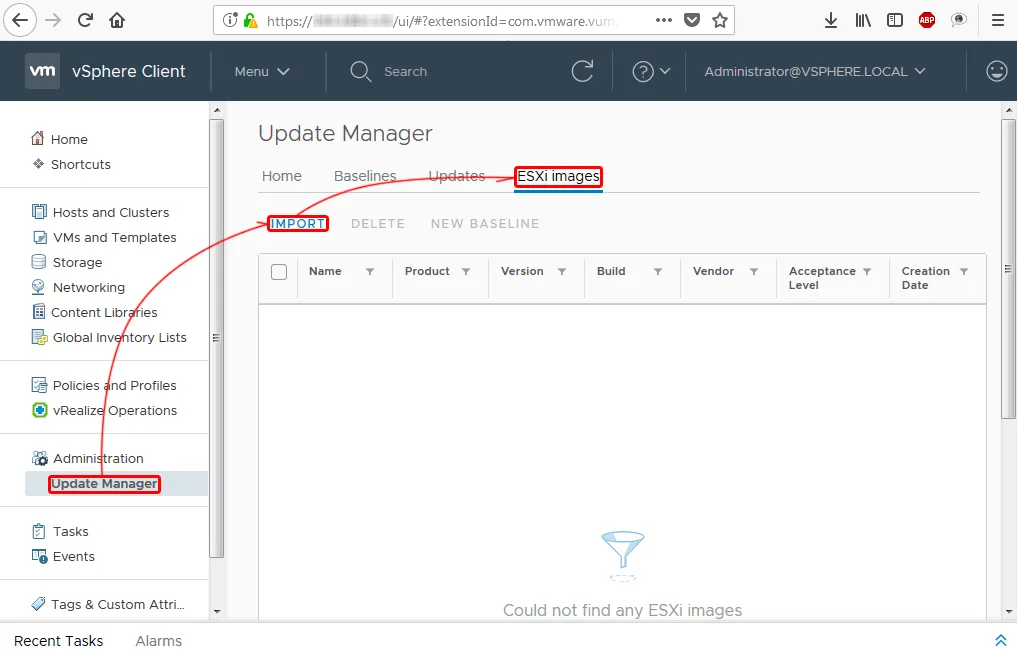Viewport: 1017px width, 655px height.
Task: Click the NEW BASELINE button
Action: point(485,224)
